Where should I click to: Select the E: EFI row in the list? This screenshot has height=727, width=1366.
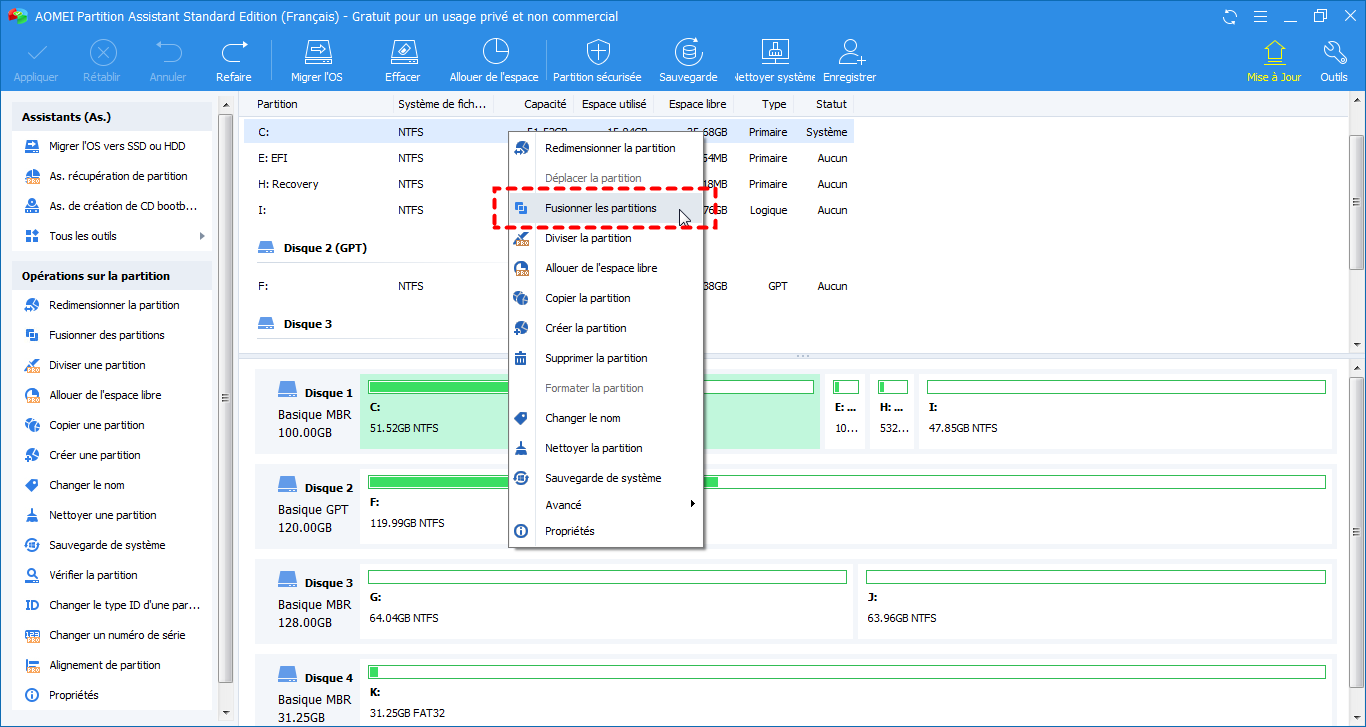[549, 158]
